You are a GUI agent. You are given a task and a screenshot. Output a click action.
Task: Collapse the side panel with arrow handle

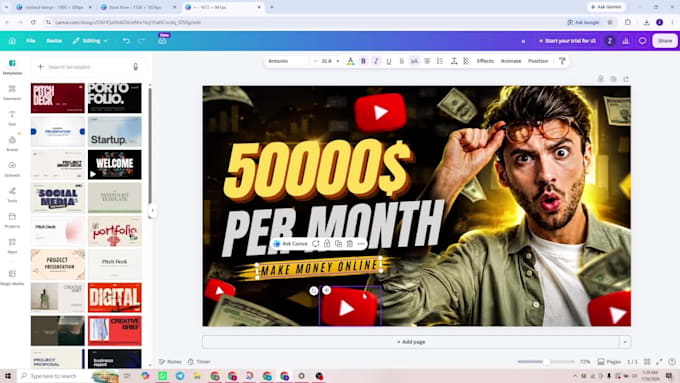pyautogui.click(x=152, y=211)
